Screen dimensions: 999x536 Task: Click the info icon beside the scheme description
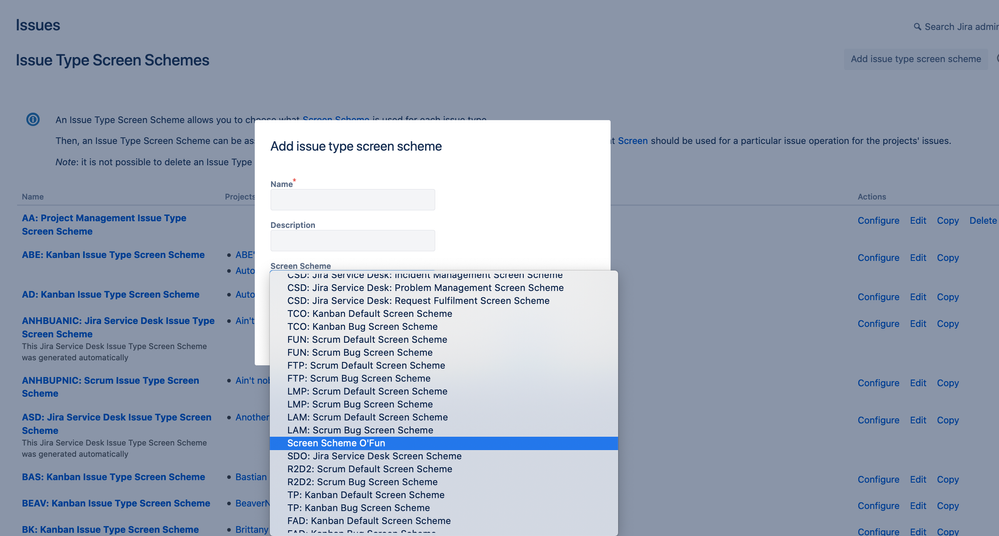[x=33, y=119]
